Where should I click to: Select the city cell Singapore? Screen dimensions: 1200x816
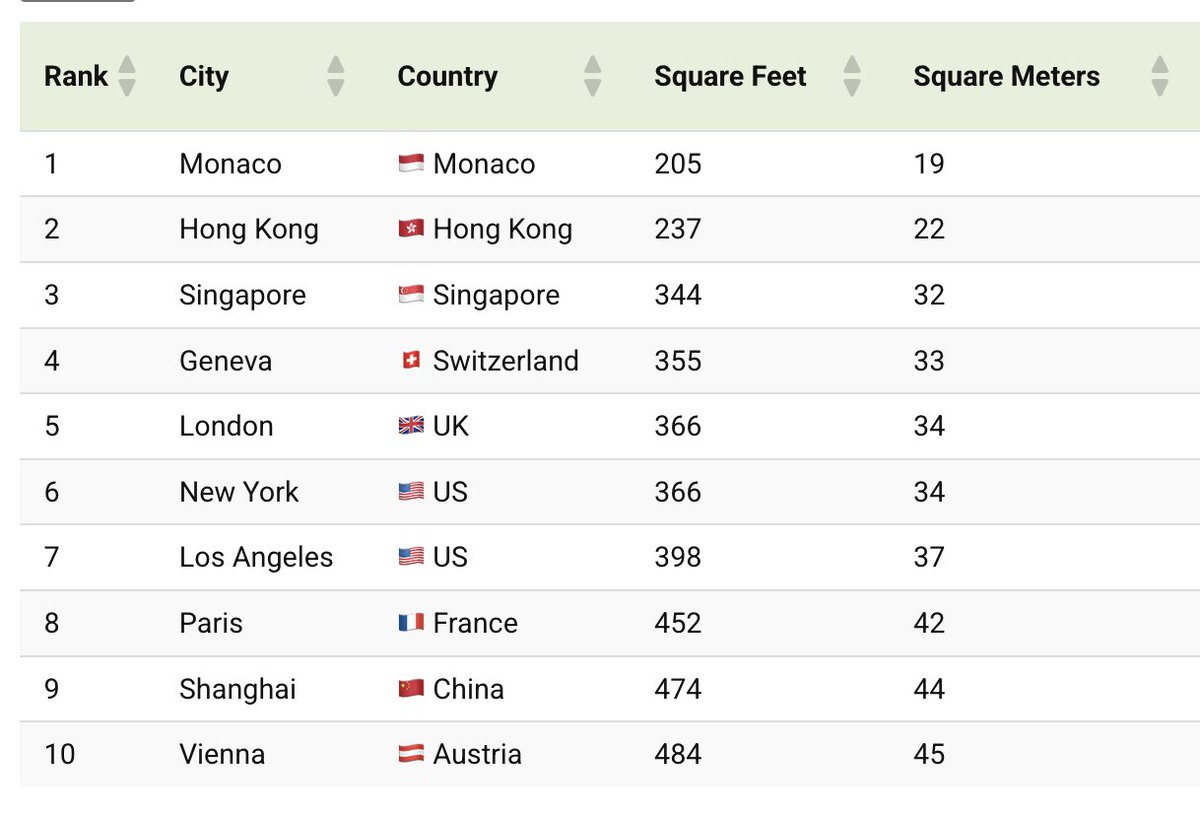tap(243, 296)
